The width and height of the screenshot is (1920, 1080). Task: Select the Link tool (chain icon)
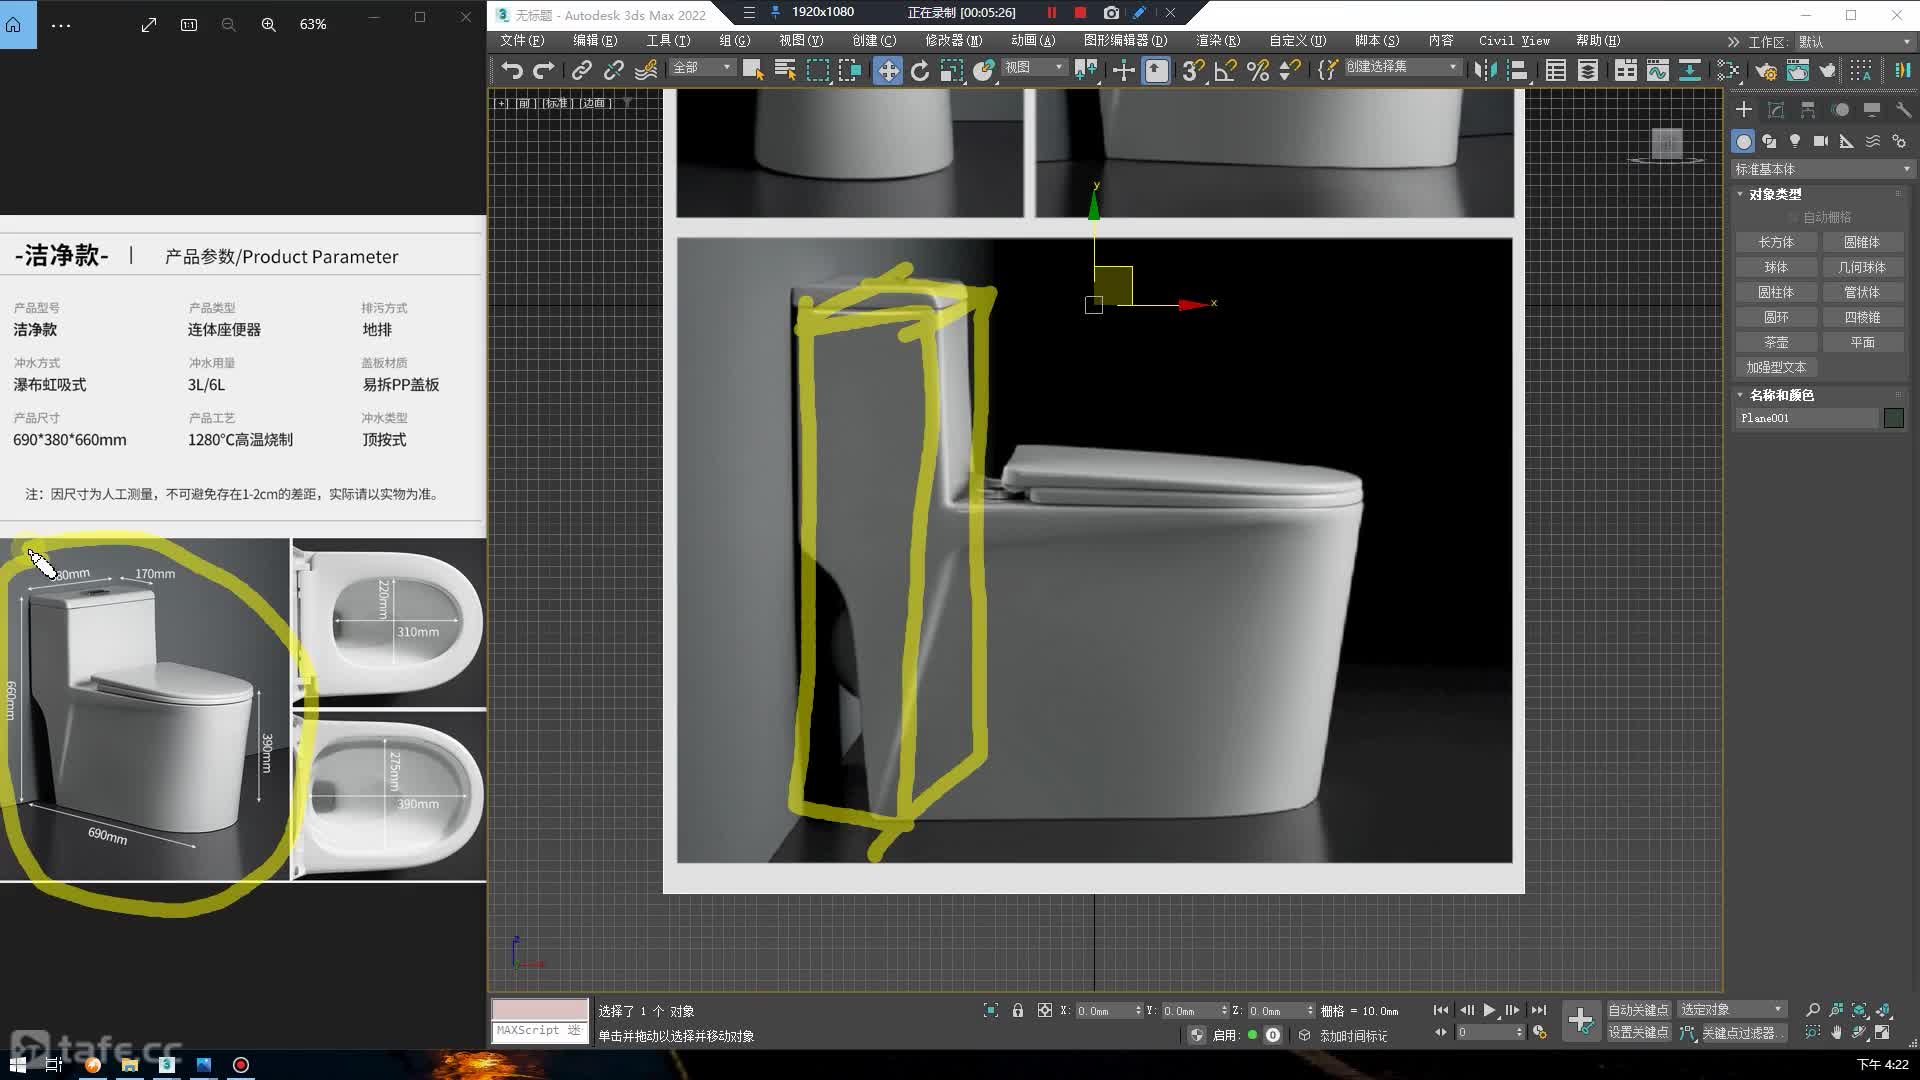(581, 70)
